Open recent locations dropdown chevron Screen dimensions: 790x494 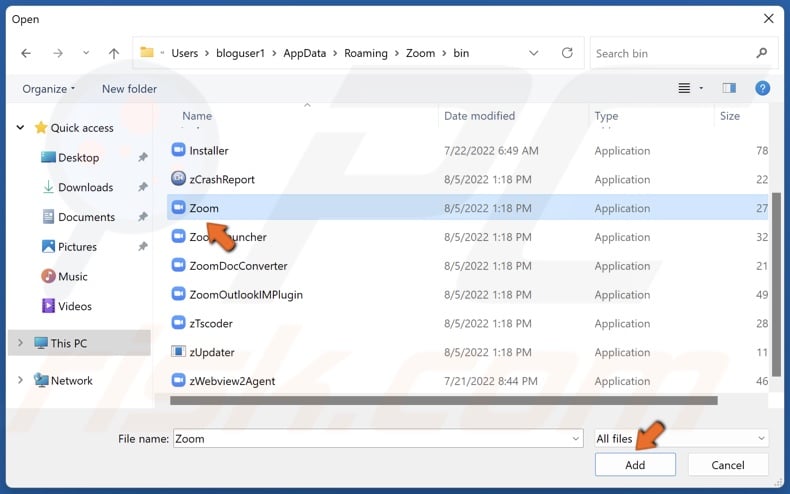(86, 52)
